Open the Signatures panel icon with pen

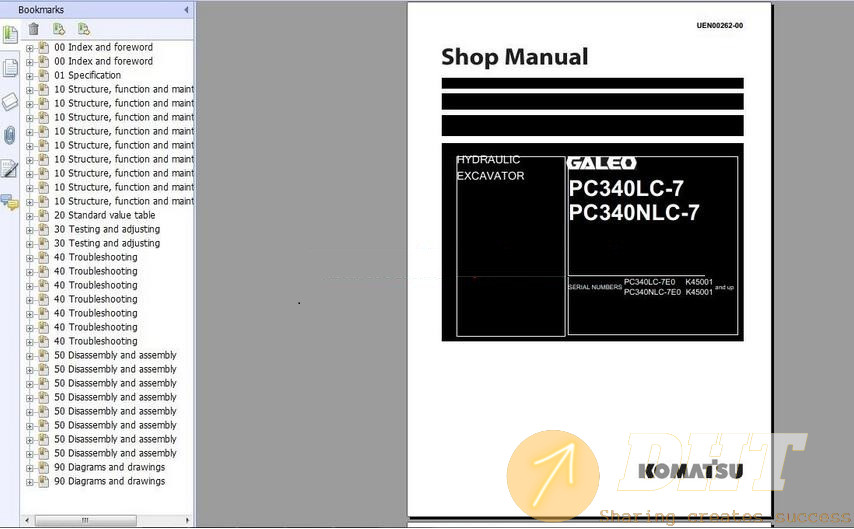(x=10, y=169)
